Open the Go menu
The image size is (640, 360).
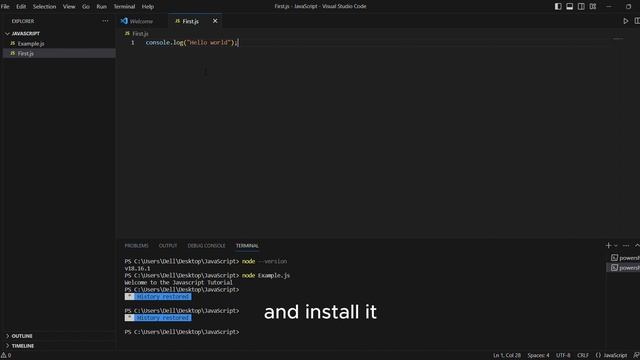pyautogui.click(x=86, y=7)
